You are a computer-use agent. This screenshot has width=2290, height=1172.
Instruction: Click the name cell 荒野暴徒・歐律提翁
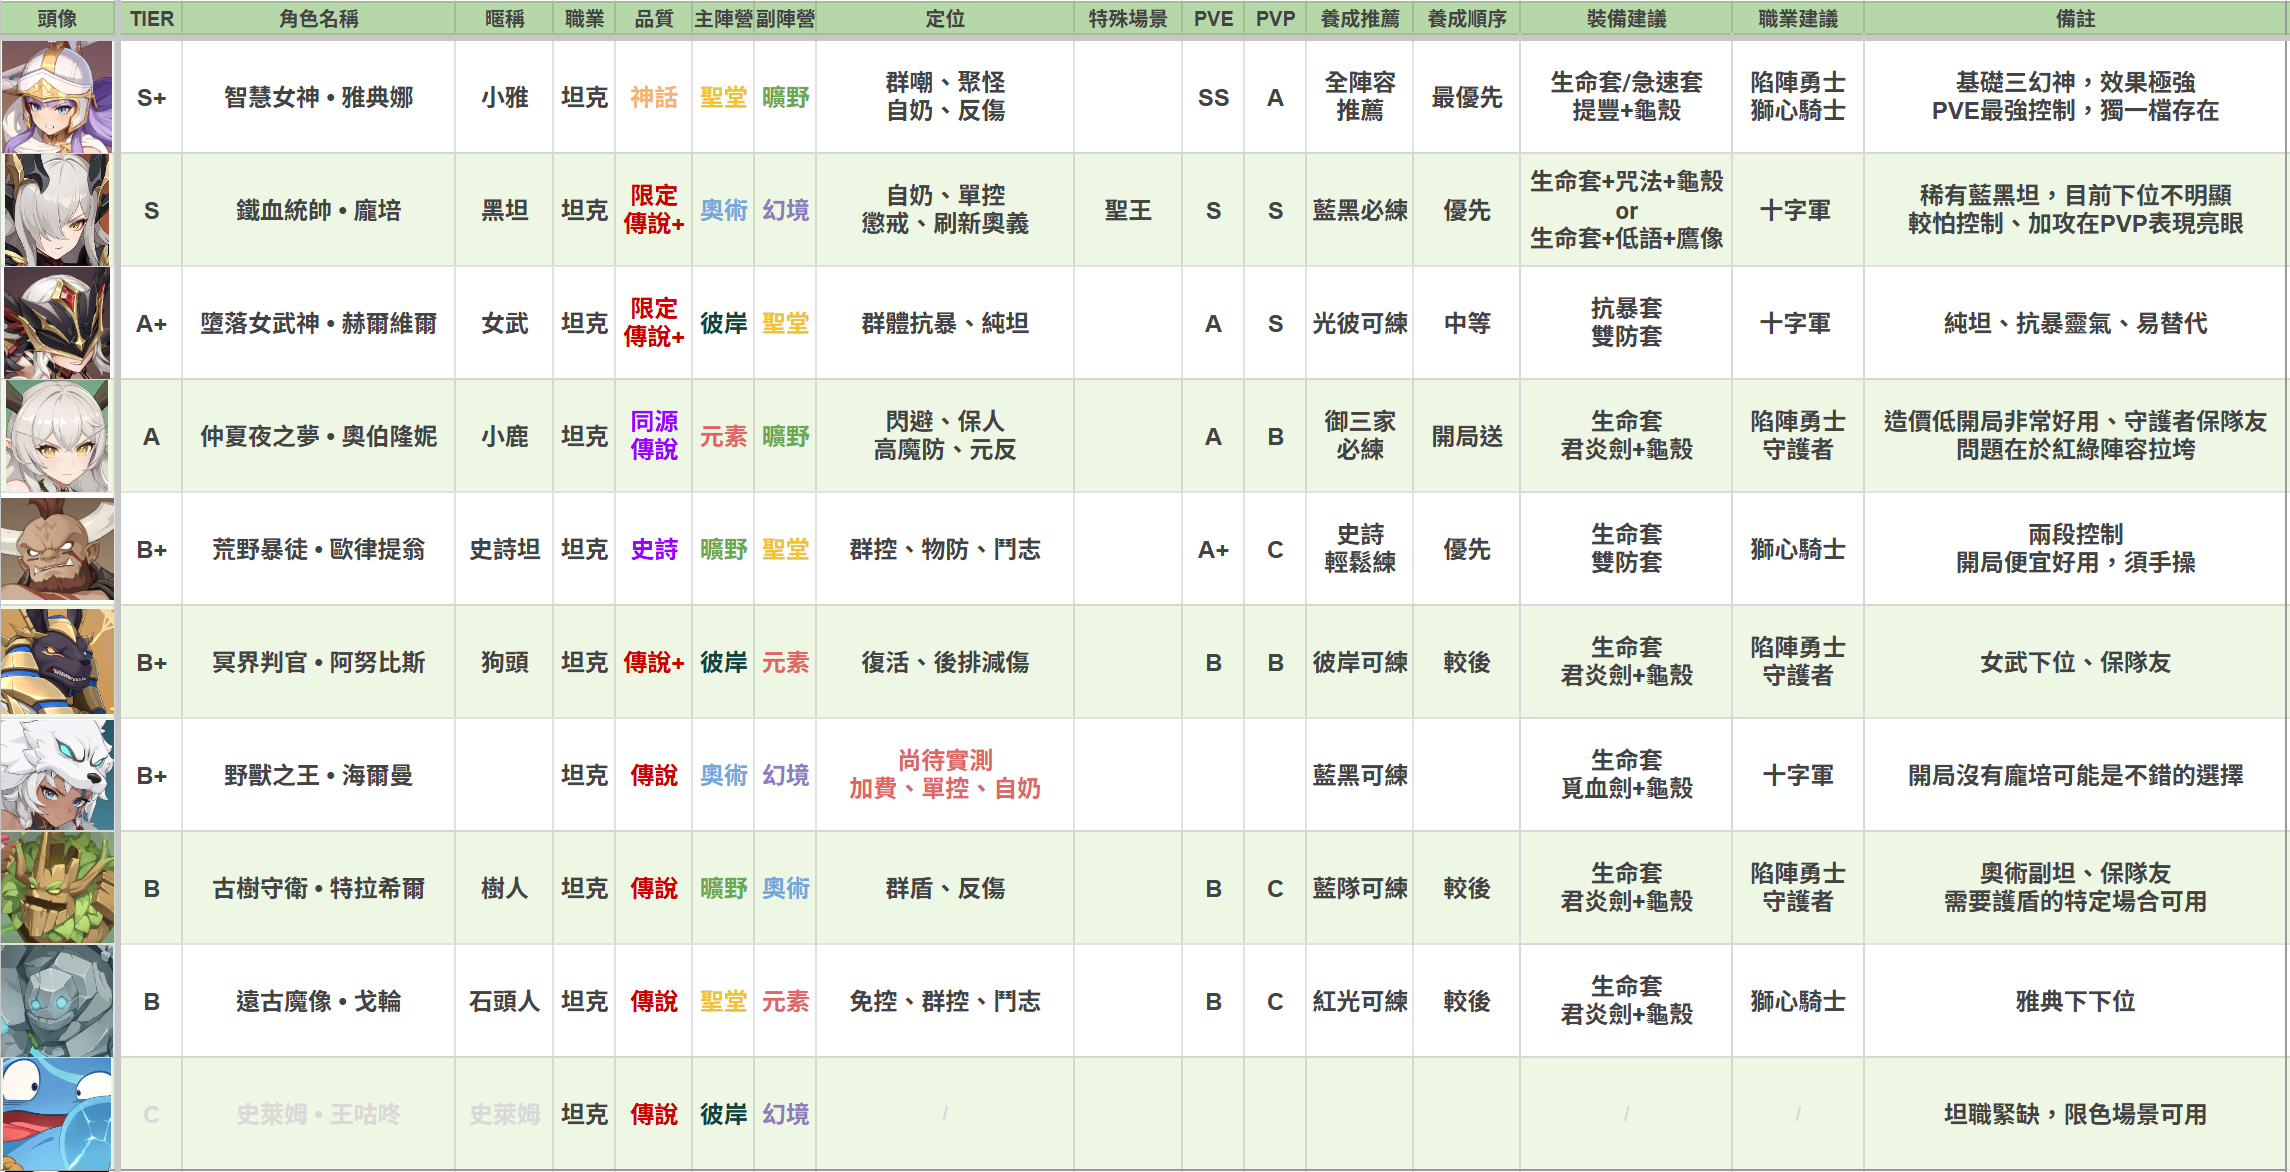pyautogui.click(x=318, y=549)
